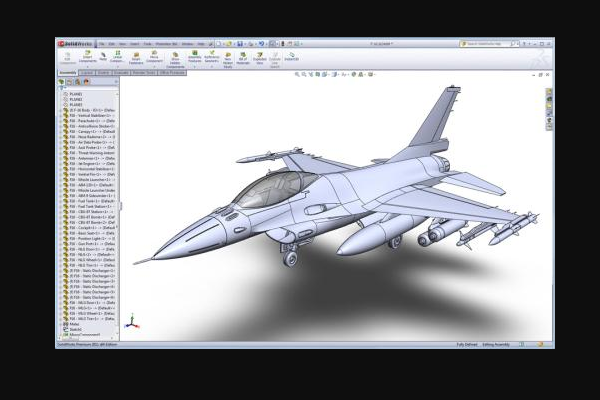Click the Smart Fasteners icon
600x400 pixels.
136,57
